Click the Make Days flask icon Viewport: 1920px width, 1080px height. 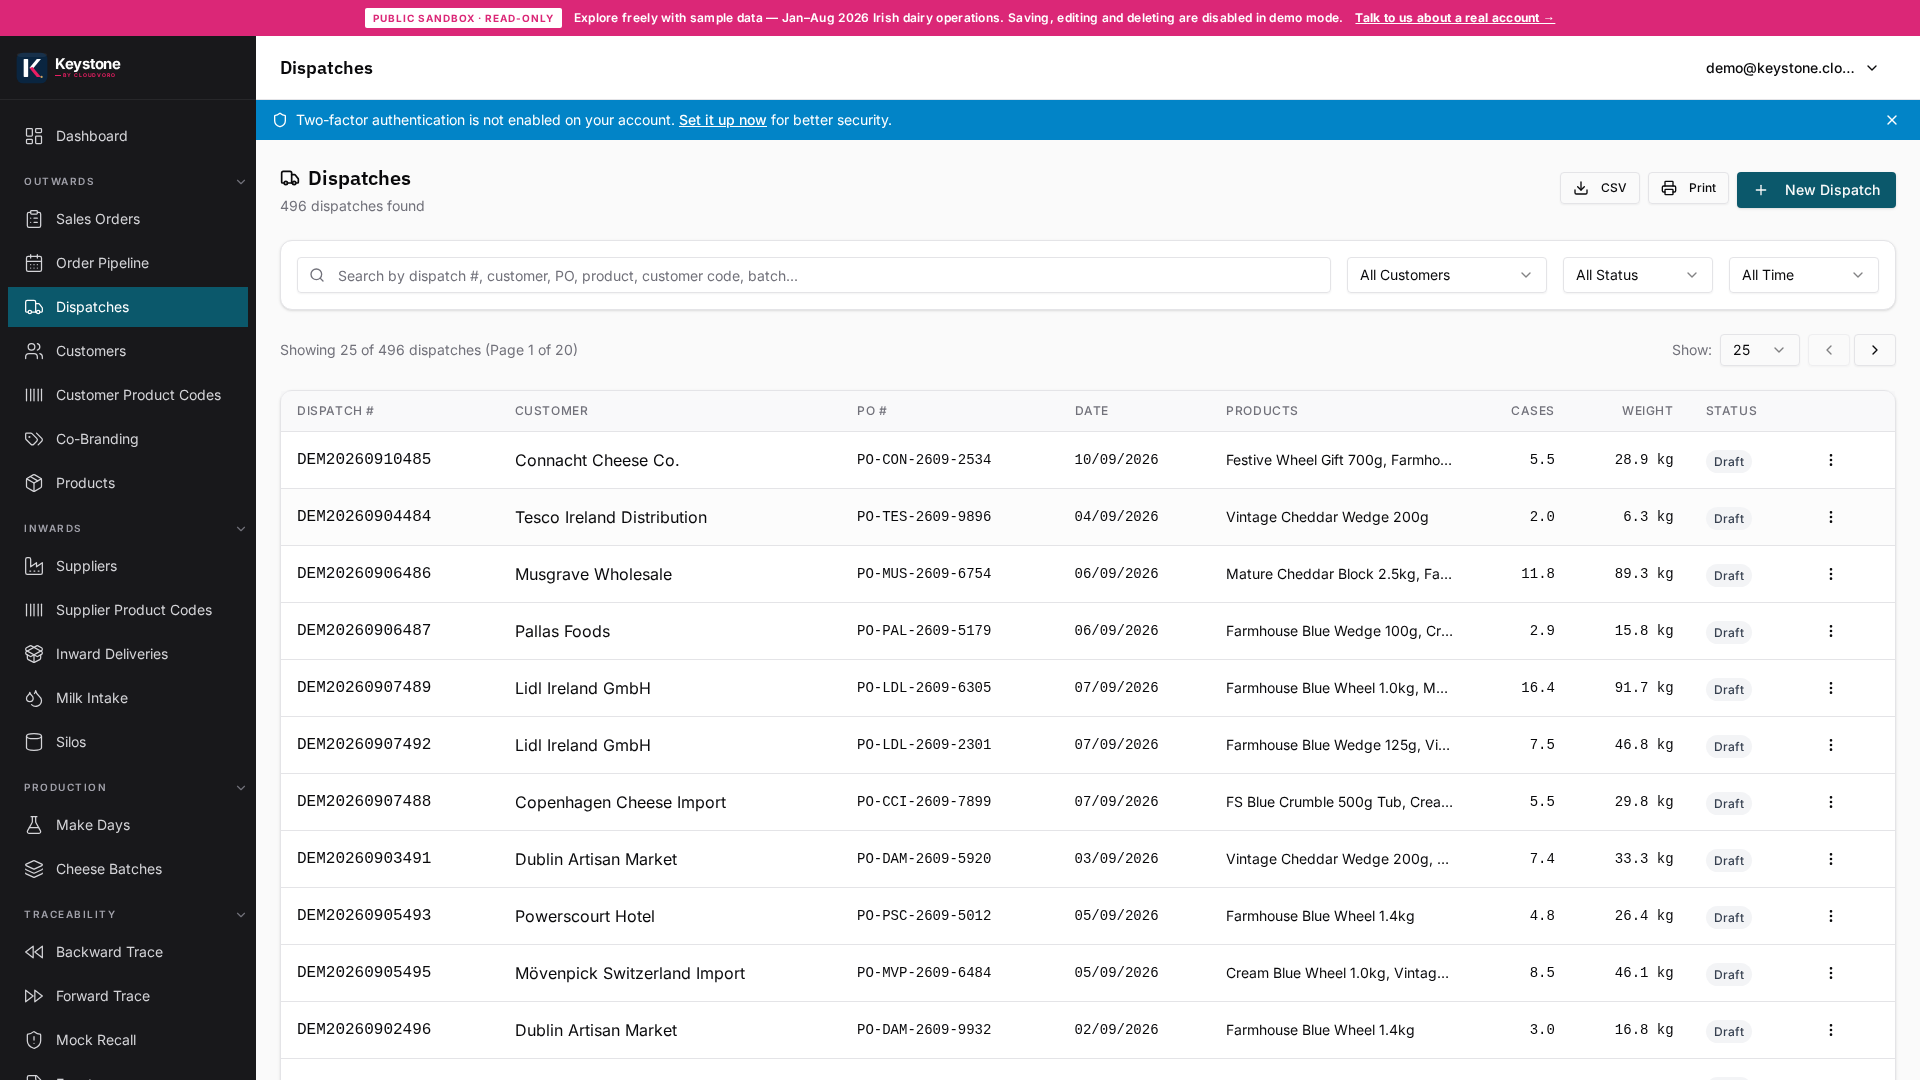coord(34,825)
